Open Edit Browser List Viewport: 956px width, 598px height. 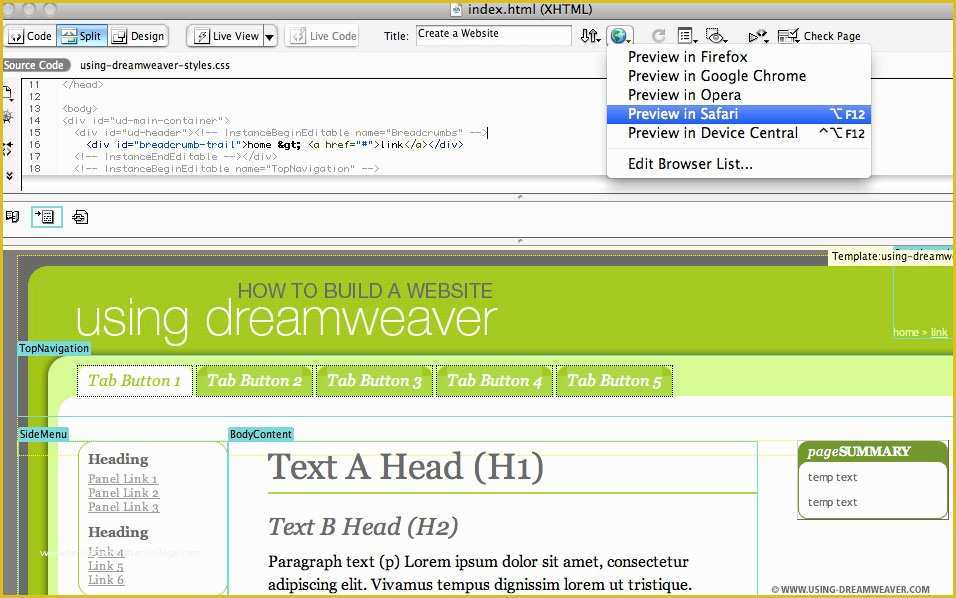point(738,163)
